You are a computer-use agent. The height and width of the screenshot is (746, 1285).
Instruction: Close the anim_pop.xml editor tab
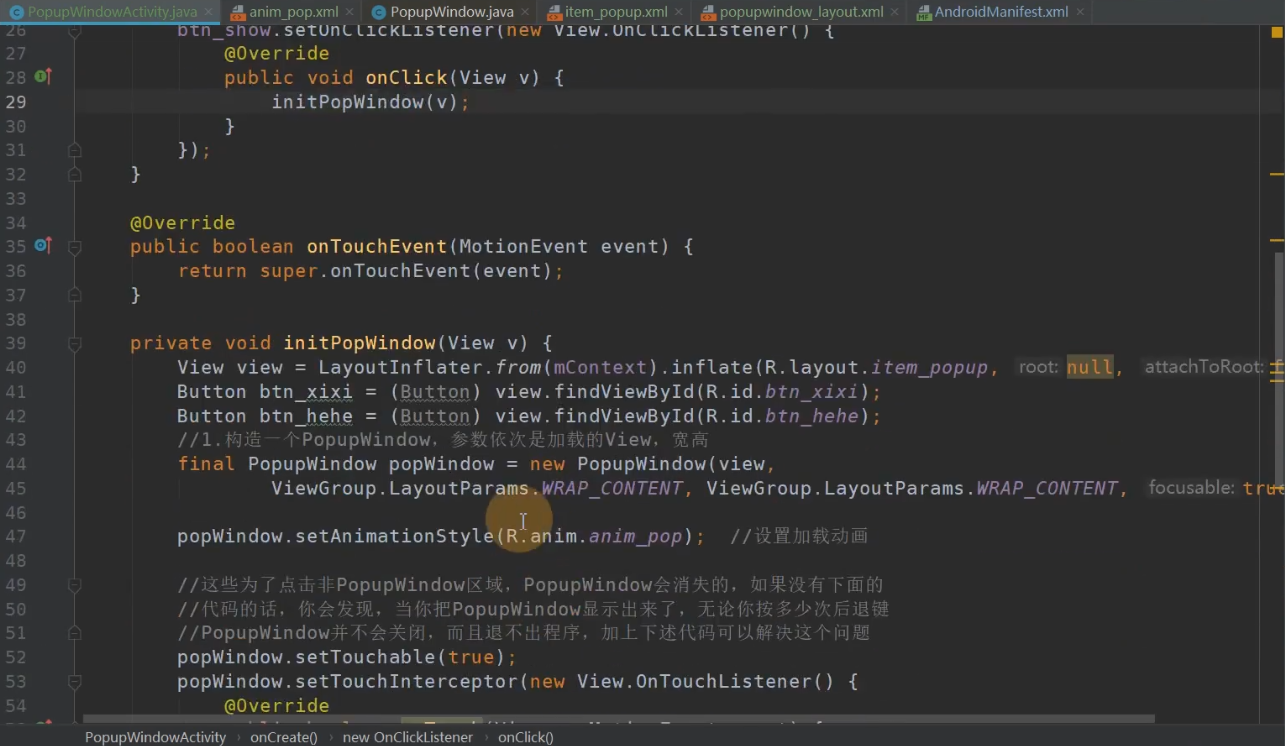point(351,13)
